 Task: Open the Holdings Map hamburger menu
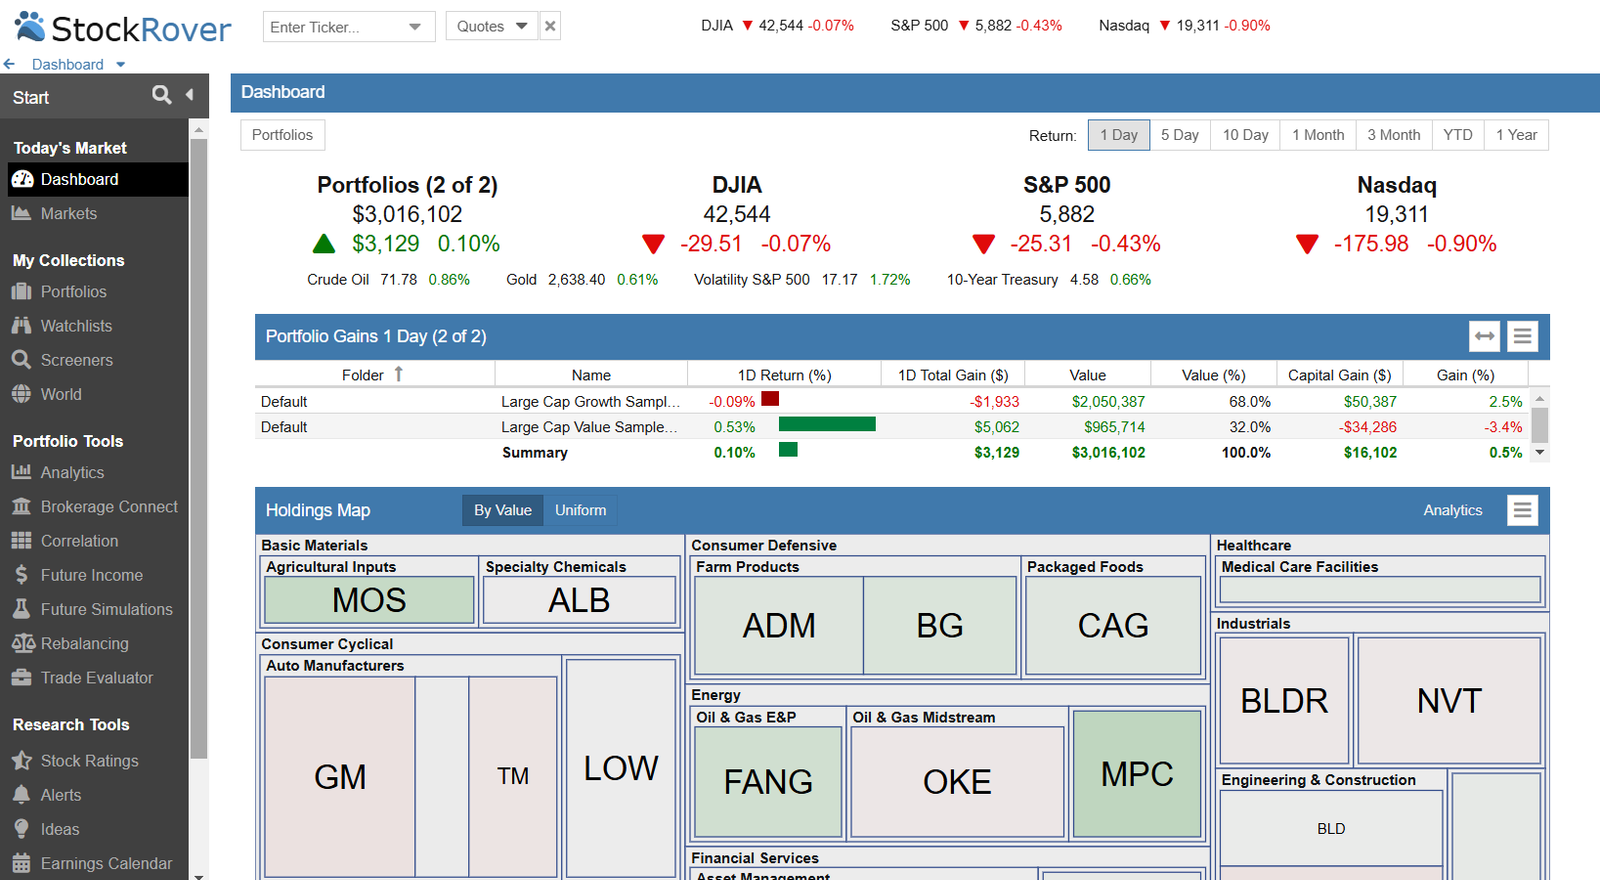click(x=1522, y=510)
